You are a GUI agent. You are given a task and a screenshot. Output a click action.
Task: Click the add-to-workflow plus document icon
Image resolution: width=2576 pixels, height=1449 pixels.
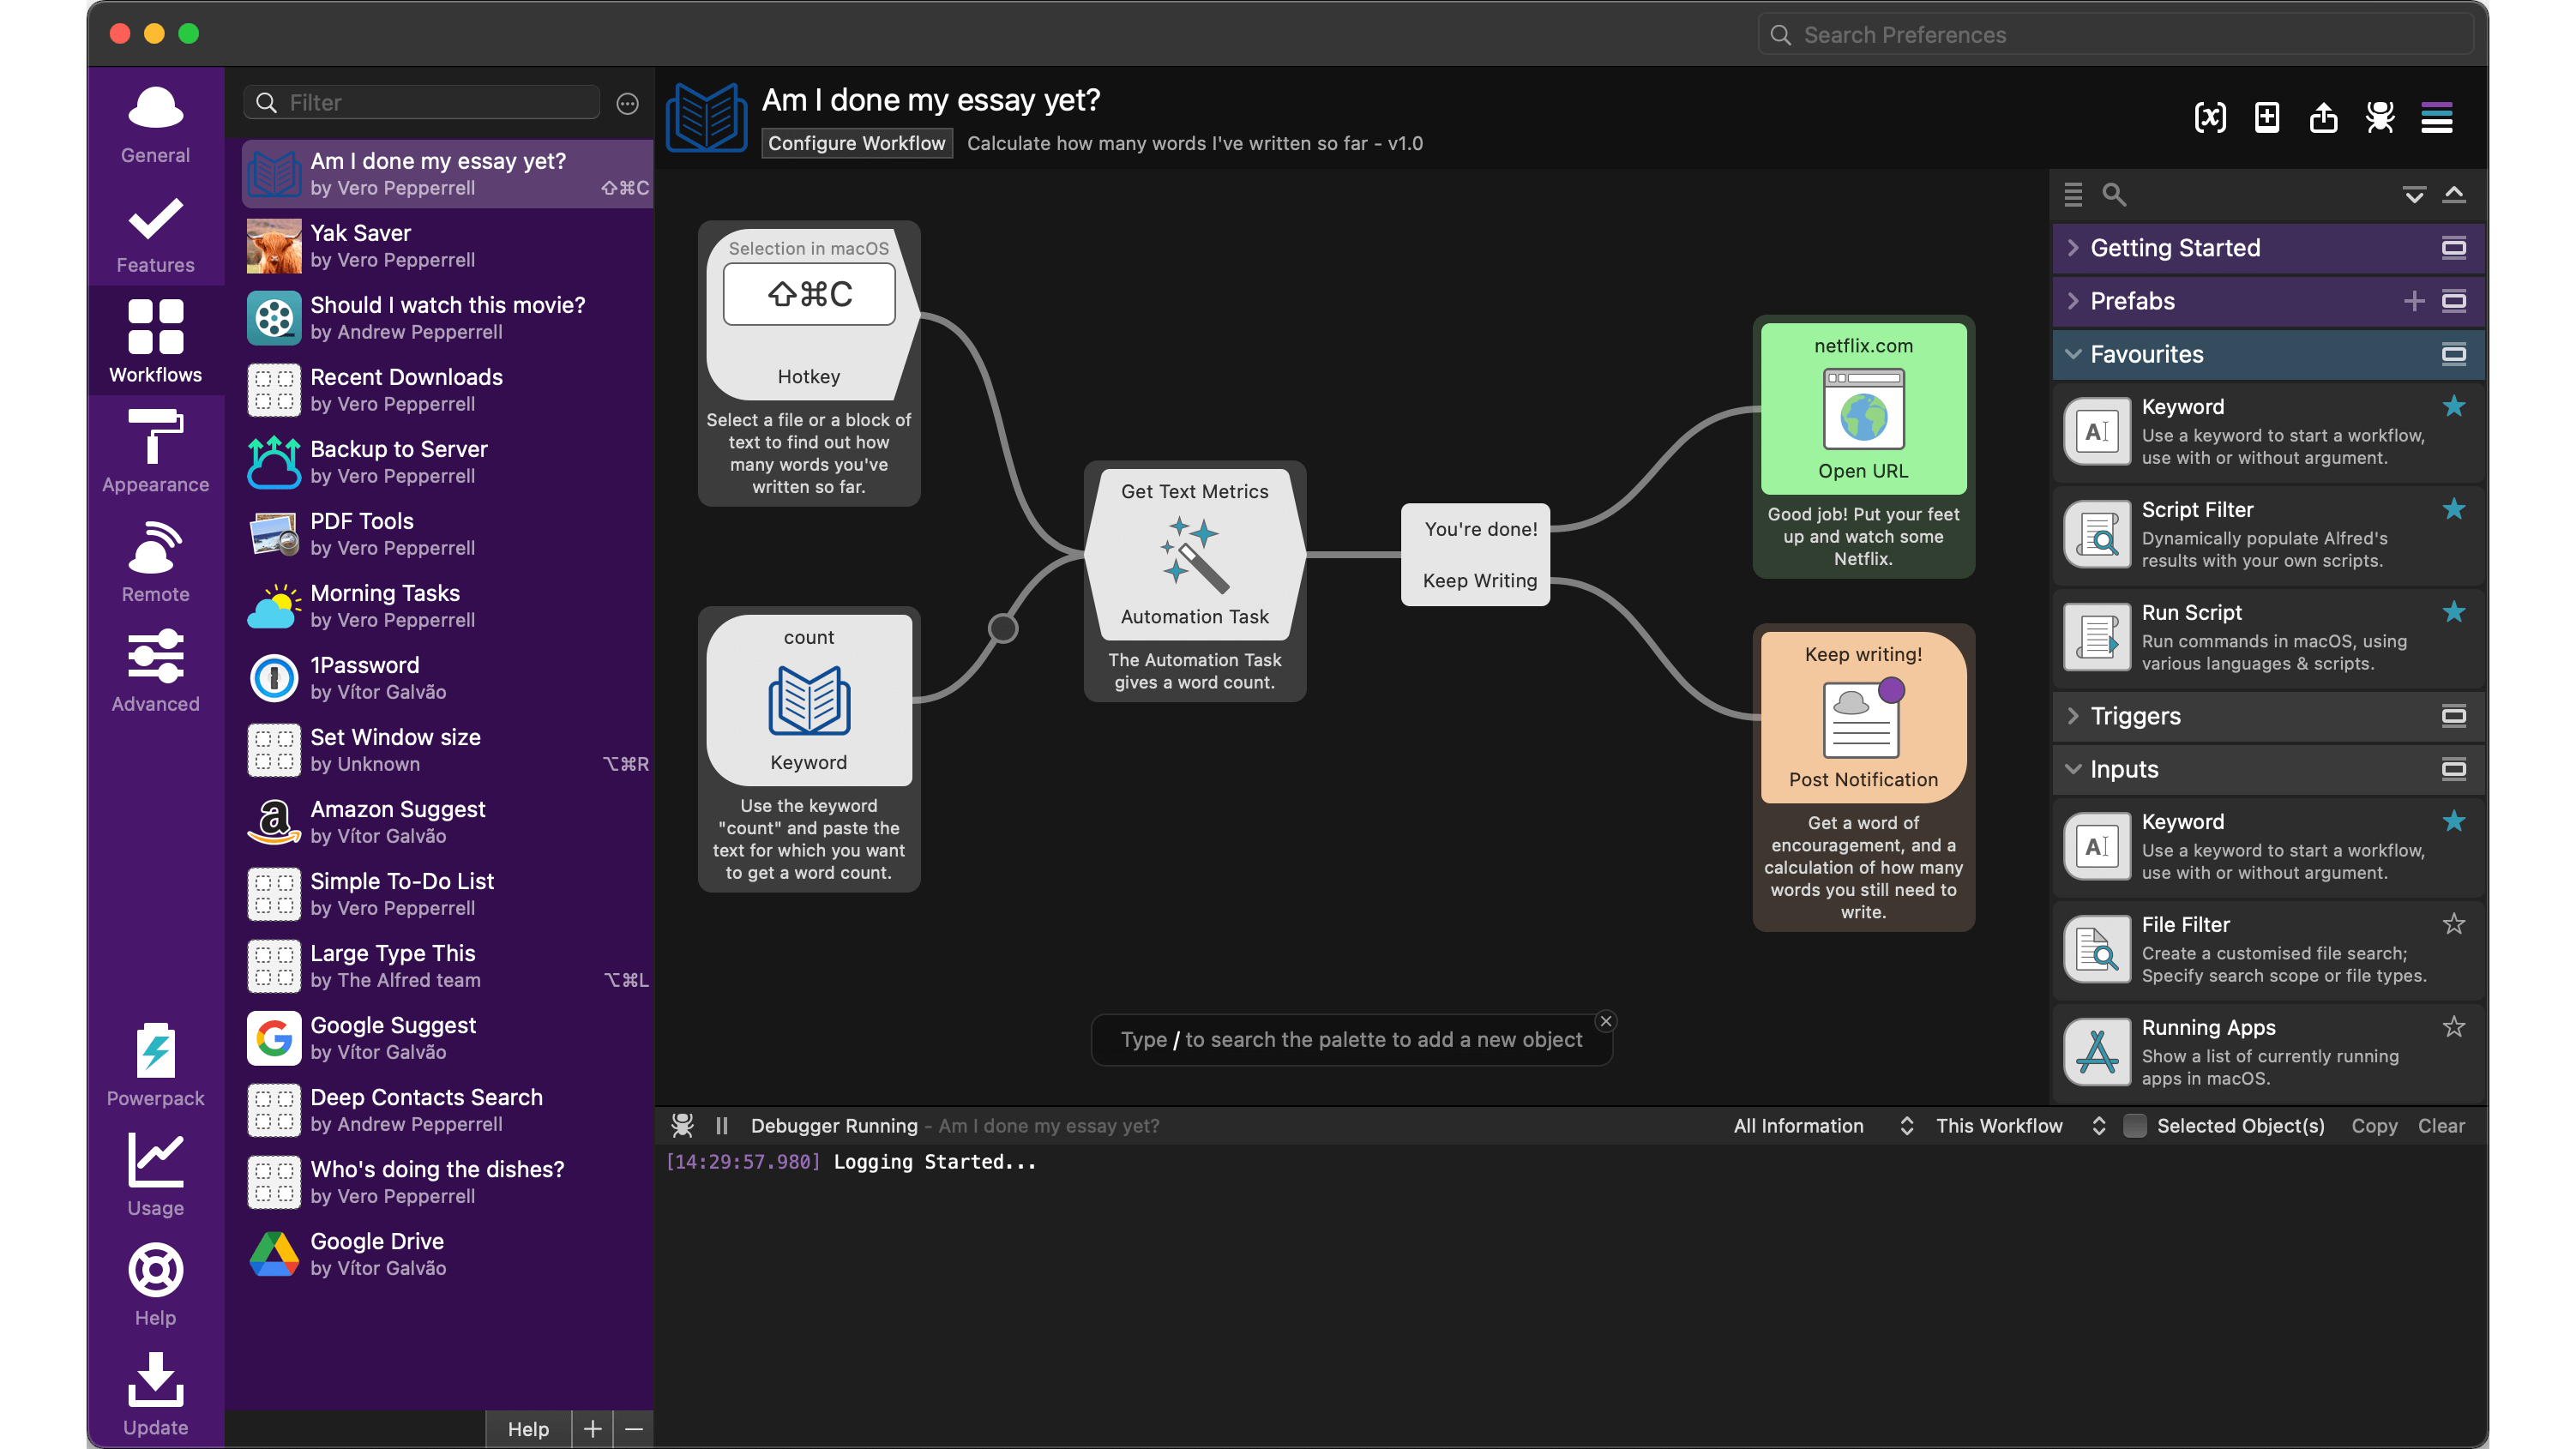[x=2267, y=118]
